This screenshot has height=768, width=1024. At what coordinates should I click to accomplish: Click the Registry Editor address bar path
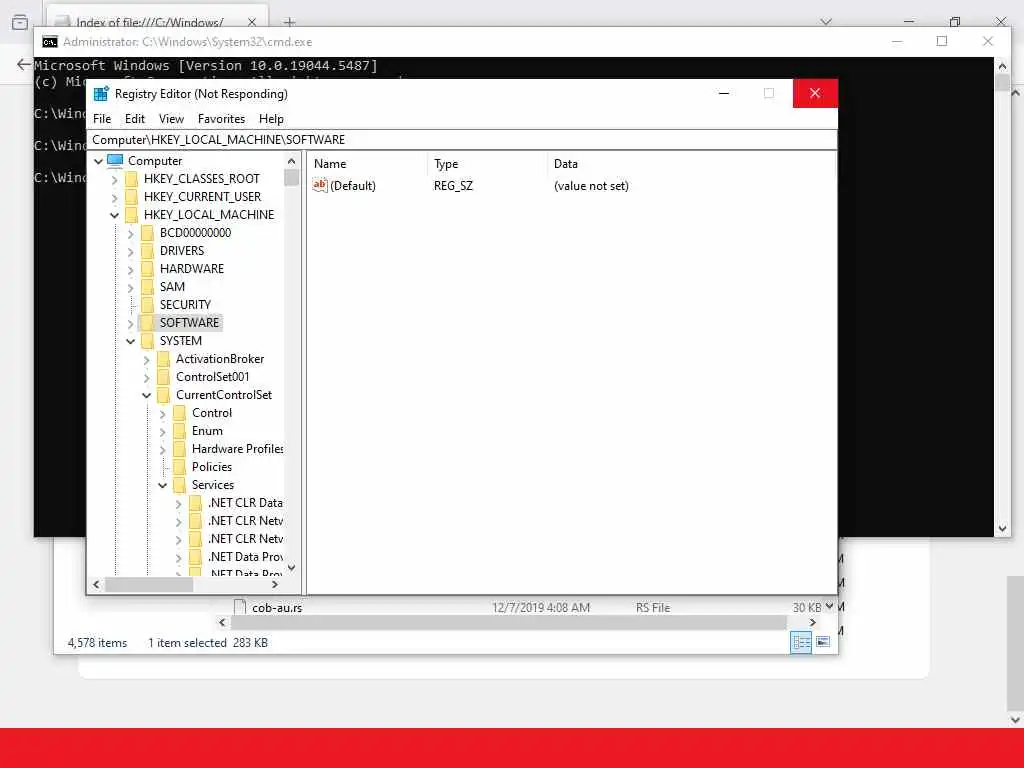(462, 140)
